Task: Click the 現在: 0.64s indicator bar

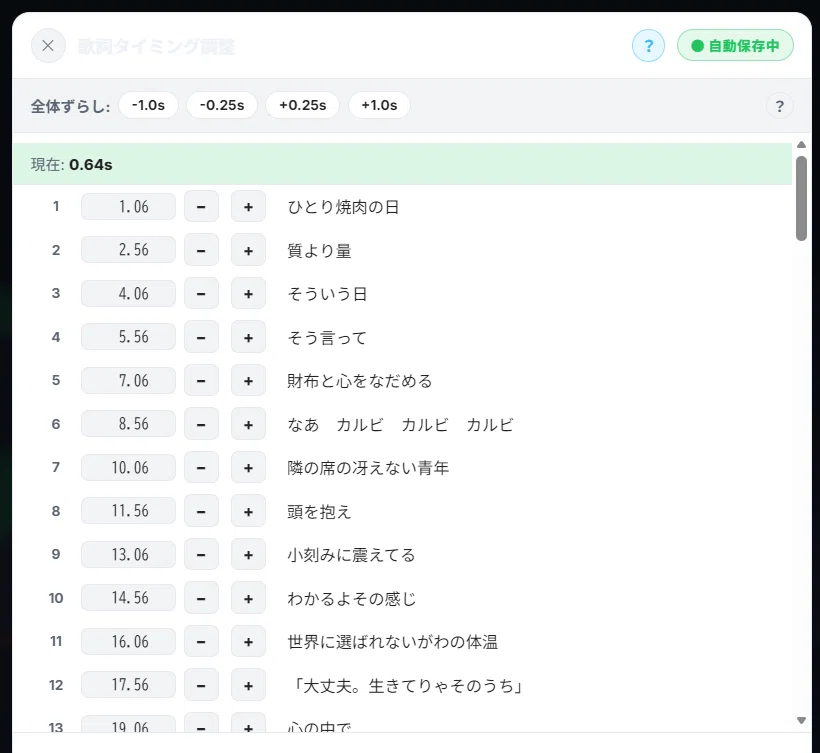Action: pyautogui.click(x=402, y=164)
